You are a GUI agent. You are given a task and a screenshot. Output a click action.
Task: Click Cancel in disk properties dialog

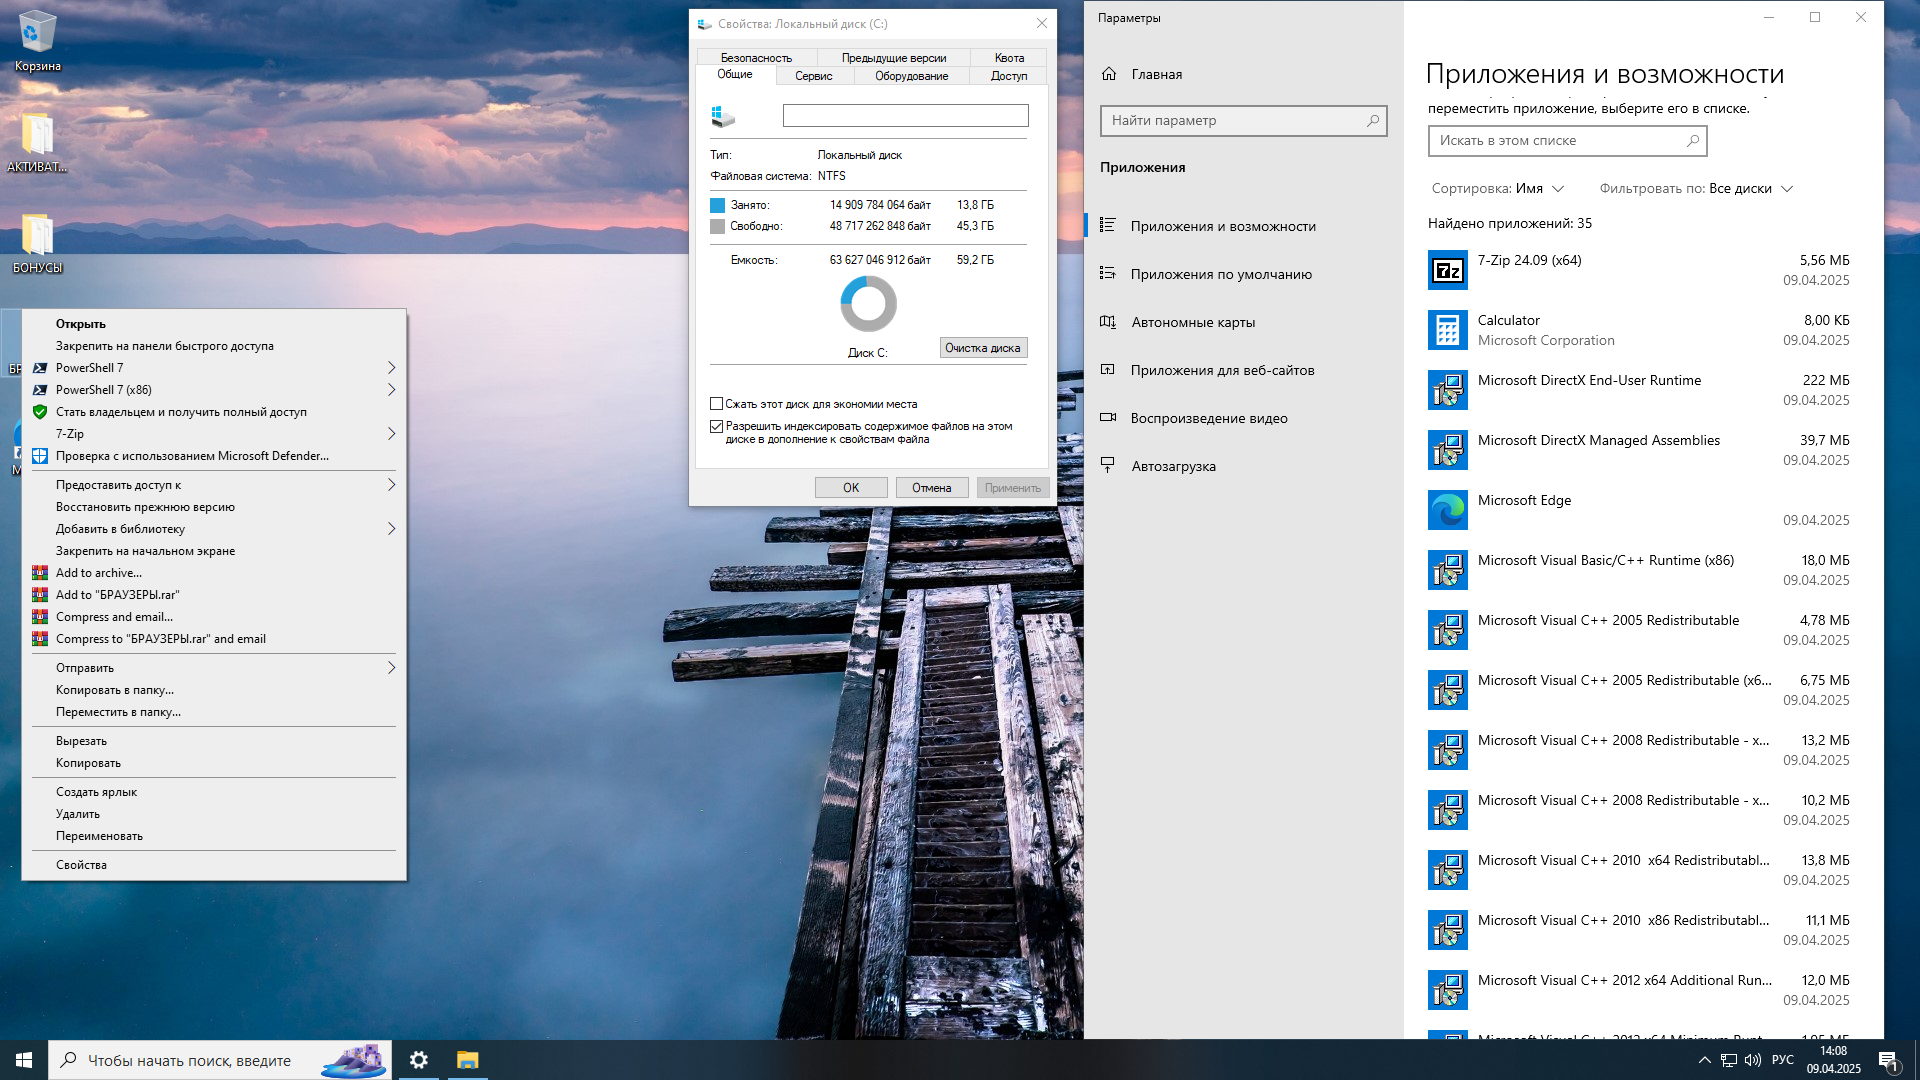931,488
